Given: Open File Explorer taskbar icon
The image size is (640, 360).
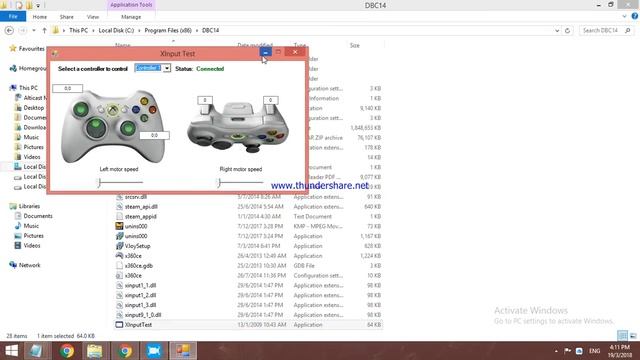Looking at the screenshot, I should coord(95,351).
